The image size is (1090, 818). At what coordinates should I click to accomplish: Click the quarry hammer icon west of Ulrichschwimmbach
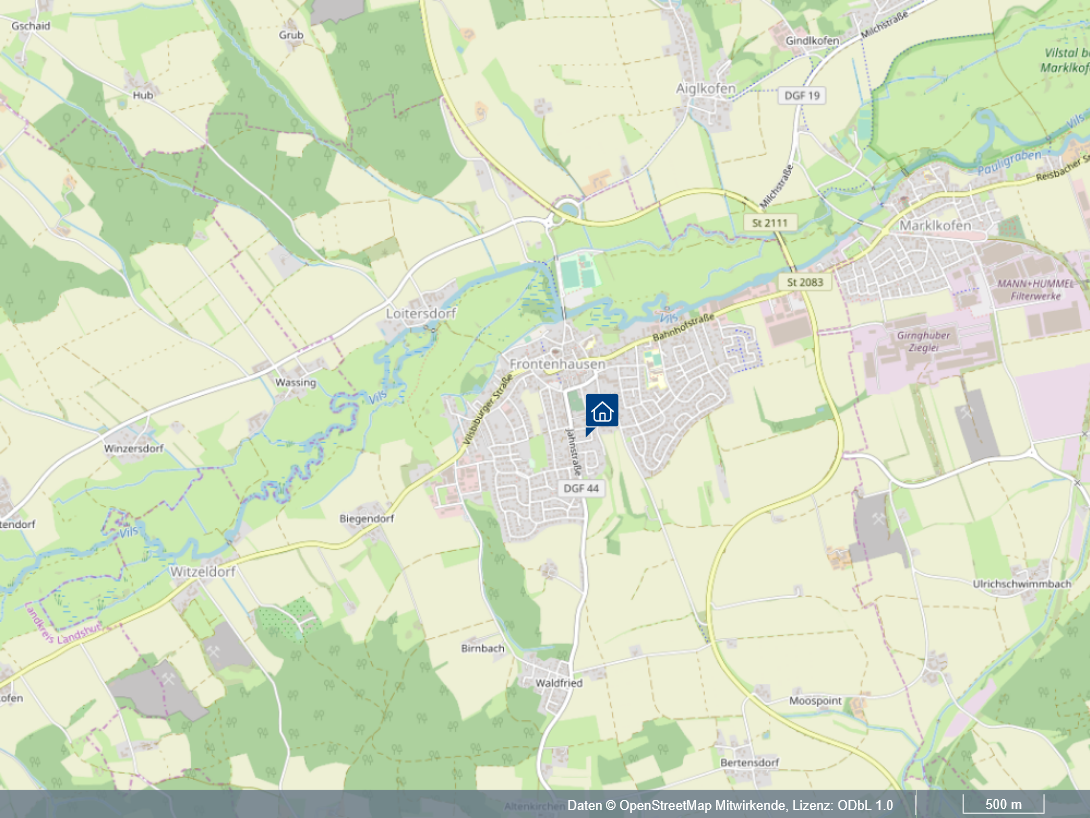click(881, 521)
